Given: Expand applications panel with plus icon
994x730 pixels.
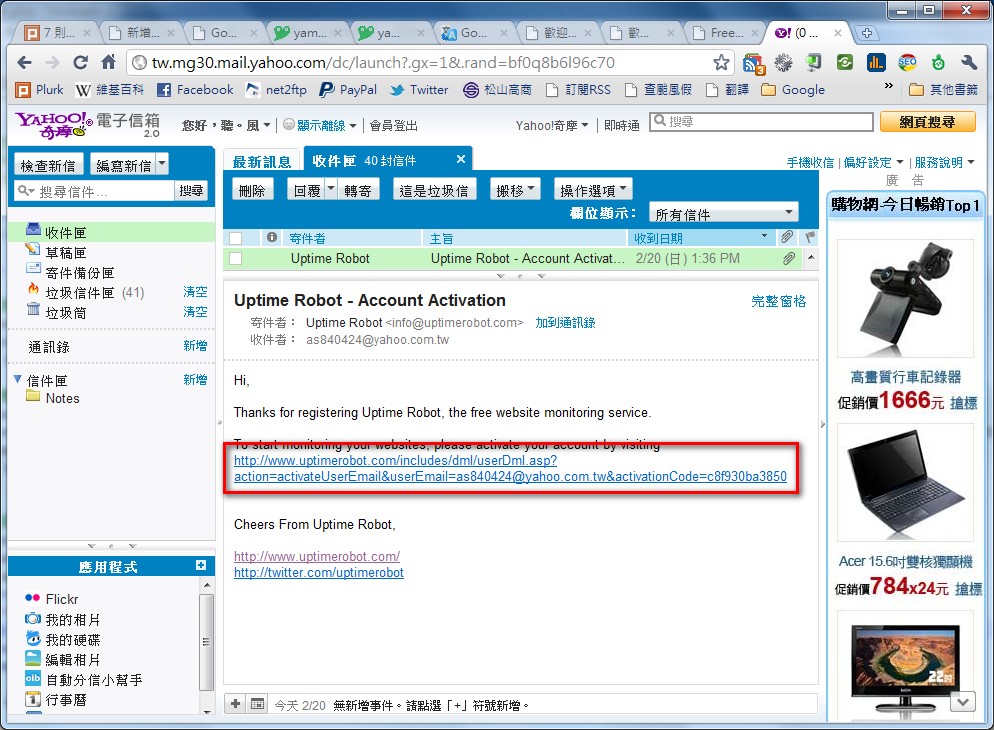Looking at the screenshot, I should coord(201,565).
